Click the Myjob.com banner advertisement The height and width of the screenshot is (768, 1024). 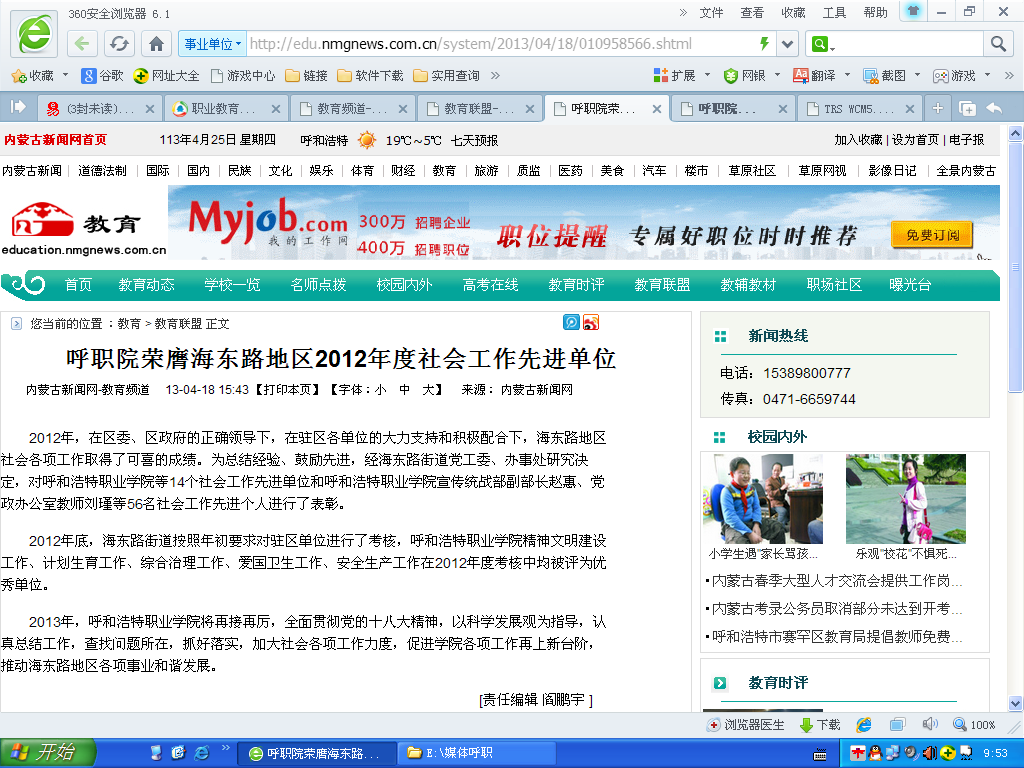pyautogui.click(x=583, y=224)
